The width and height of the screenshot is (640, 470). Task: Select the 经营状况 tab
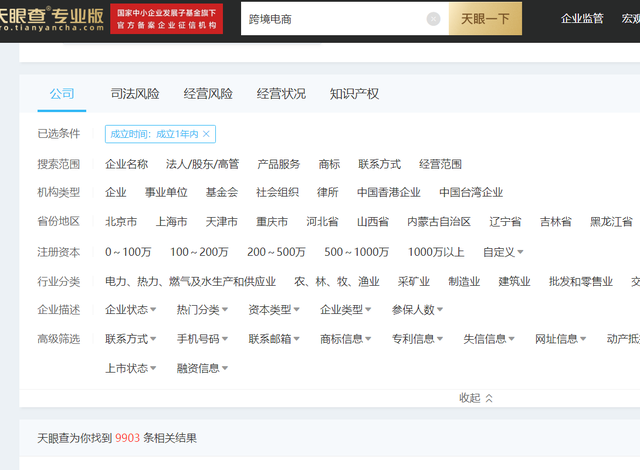pyautogui.click(x=281, y=94)
